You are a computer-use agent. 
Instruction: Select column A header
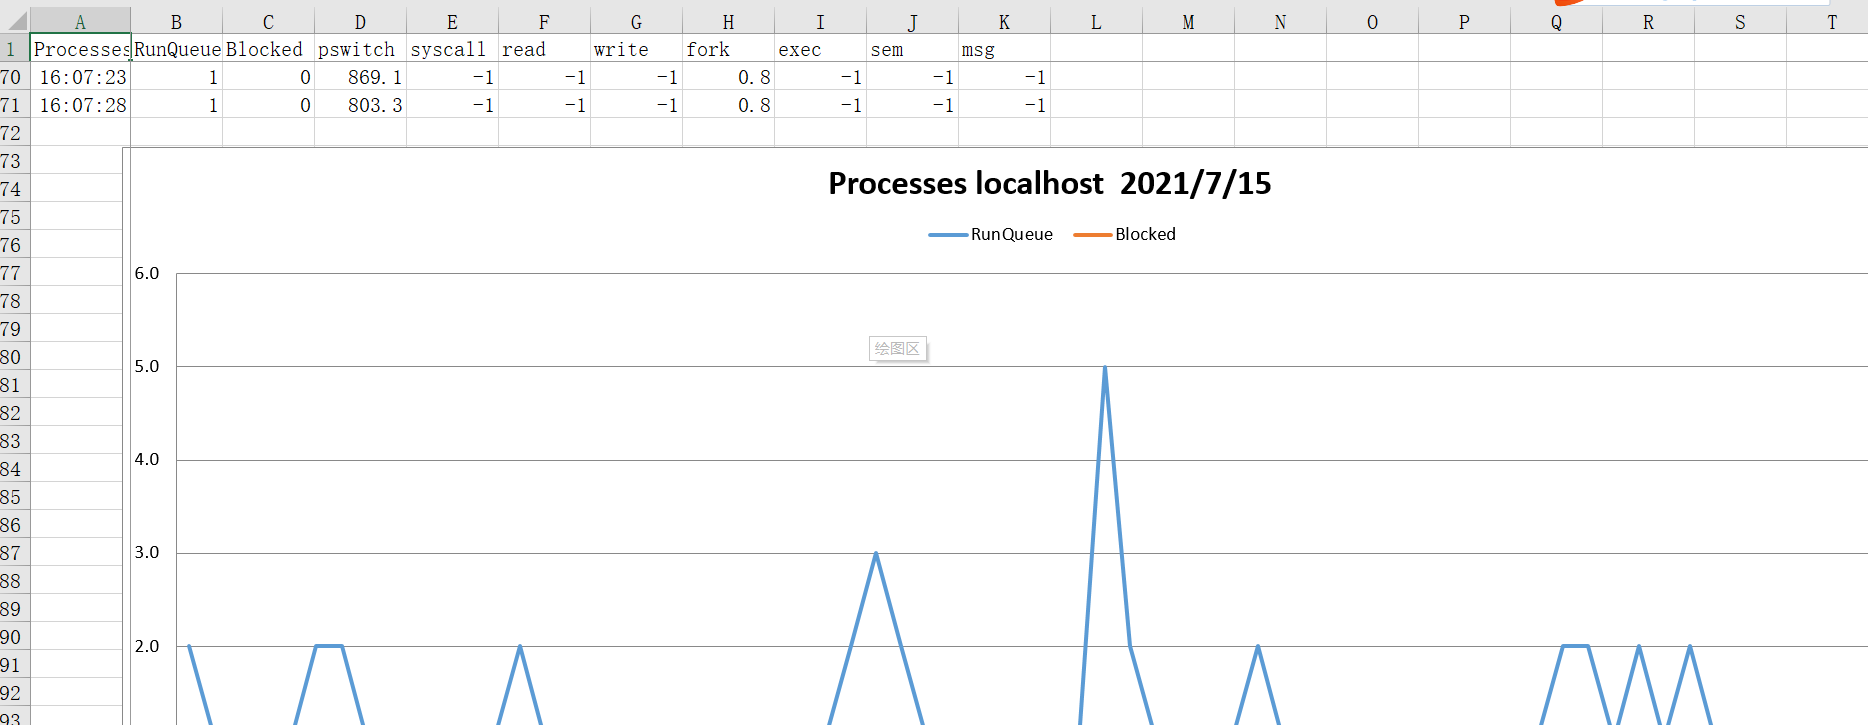pos(80,22)
